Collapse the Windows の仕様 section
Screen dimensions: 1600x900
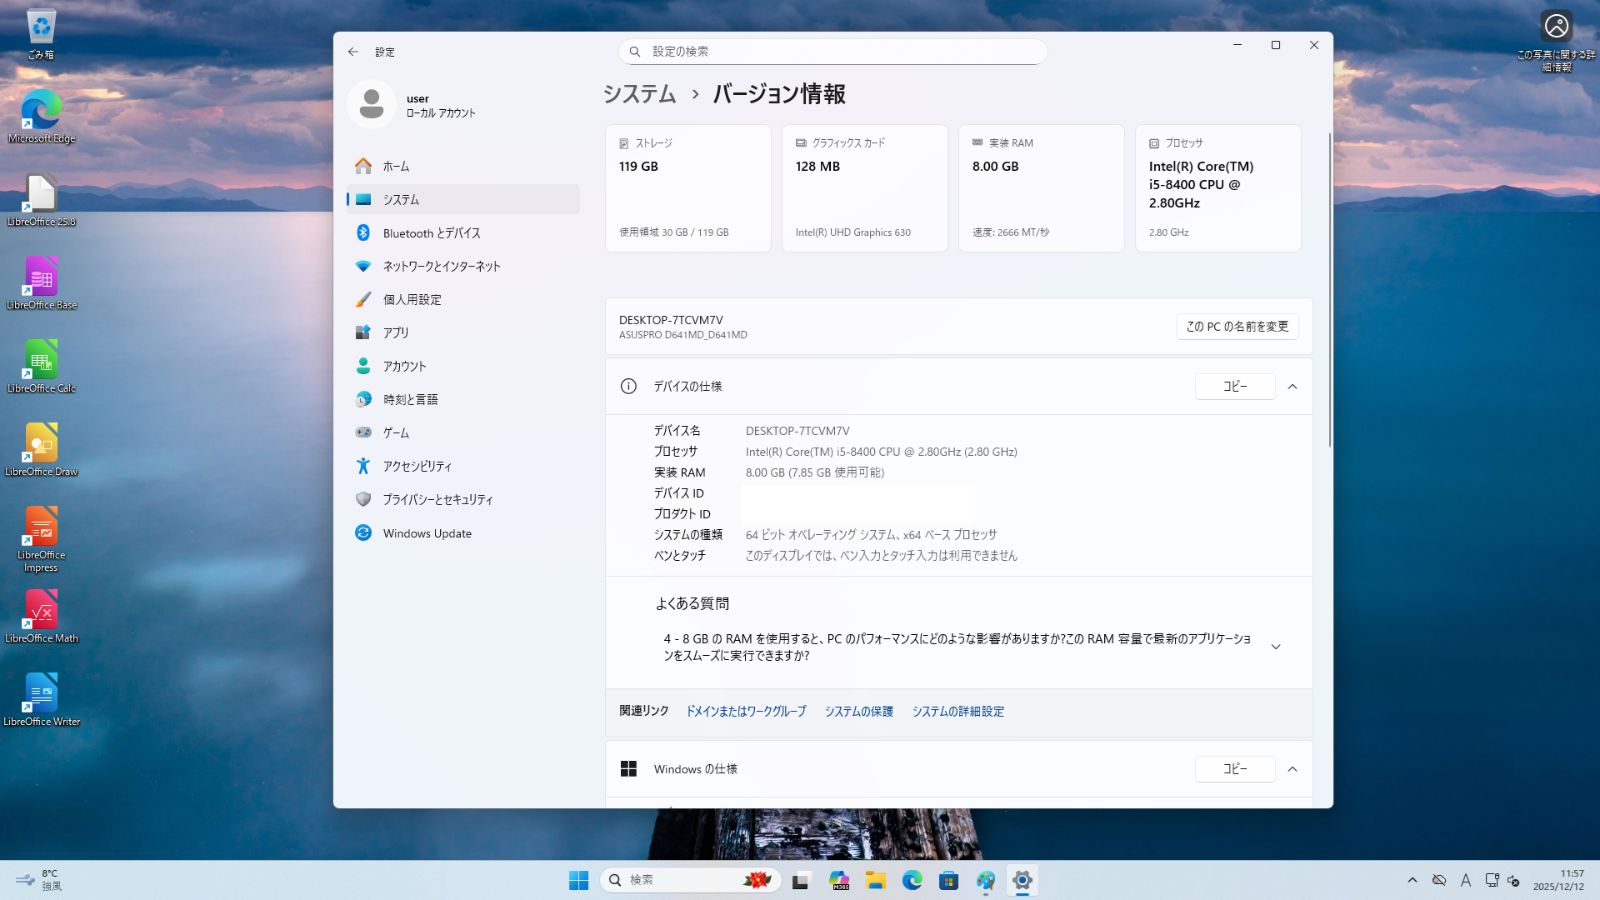click(1293, 769)
